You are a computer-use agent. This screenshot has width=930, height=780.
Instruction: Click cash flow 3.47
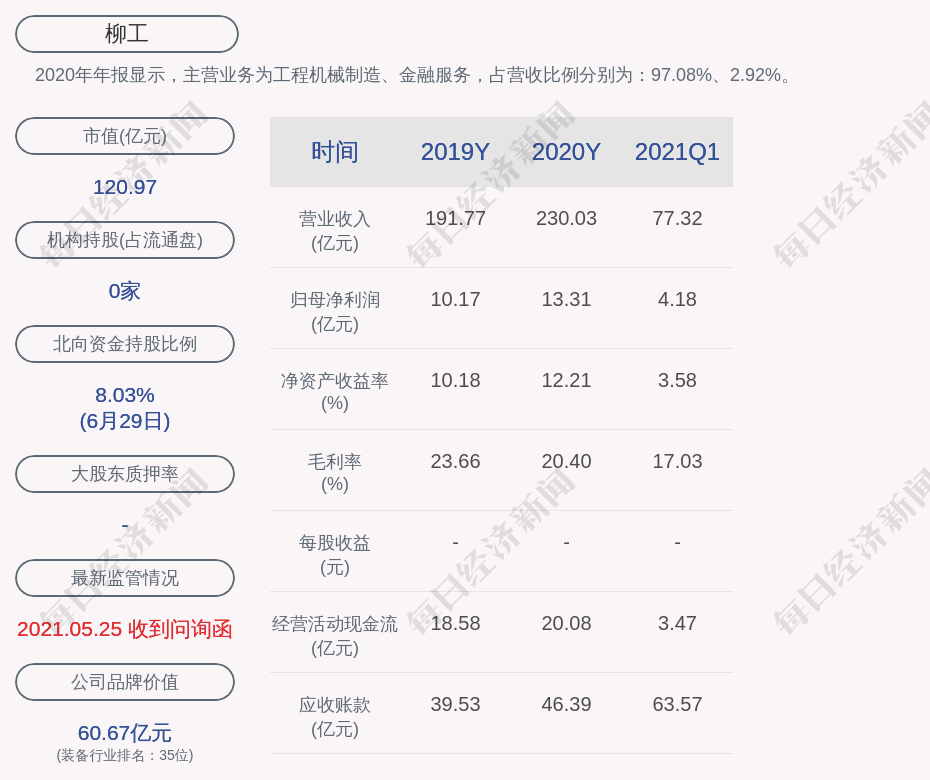(x=677, y=623)
